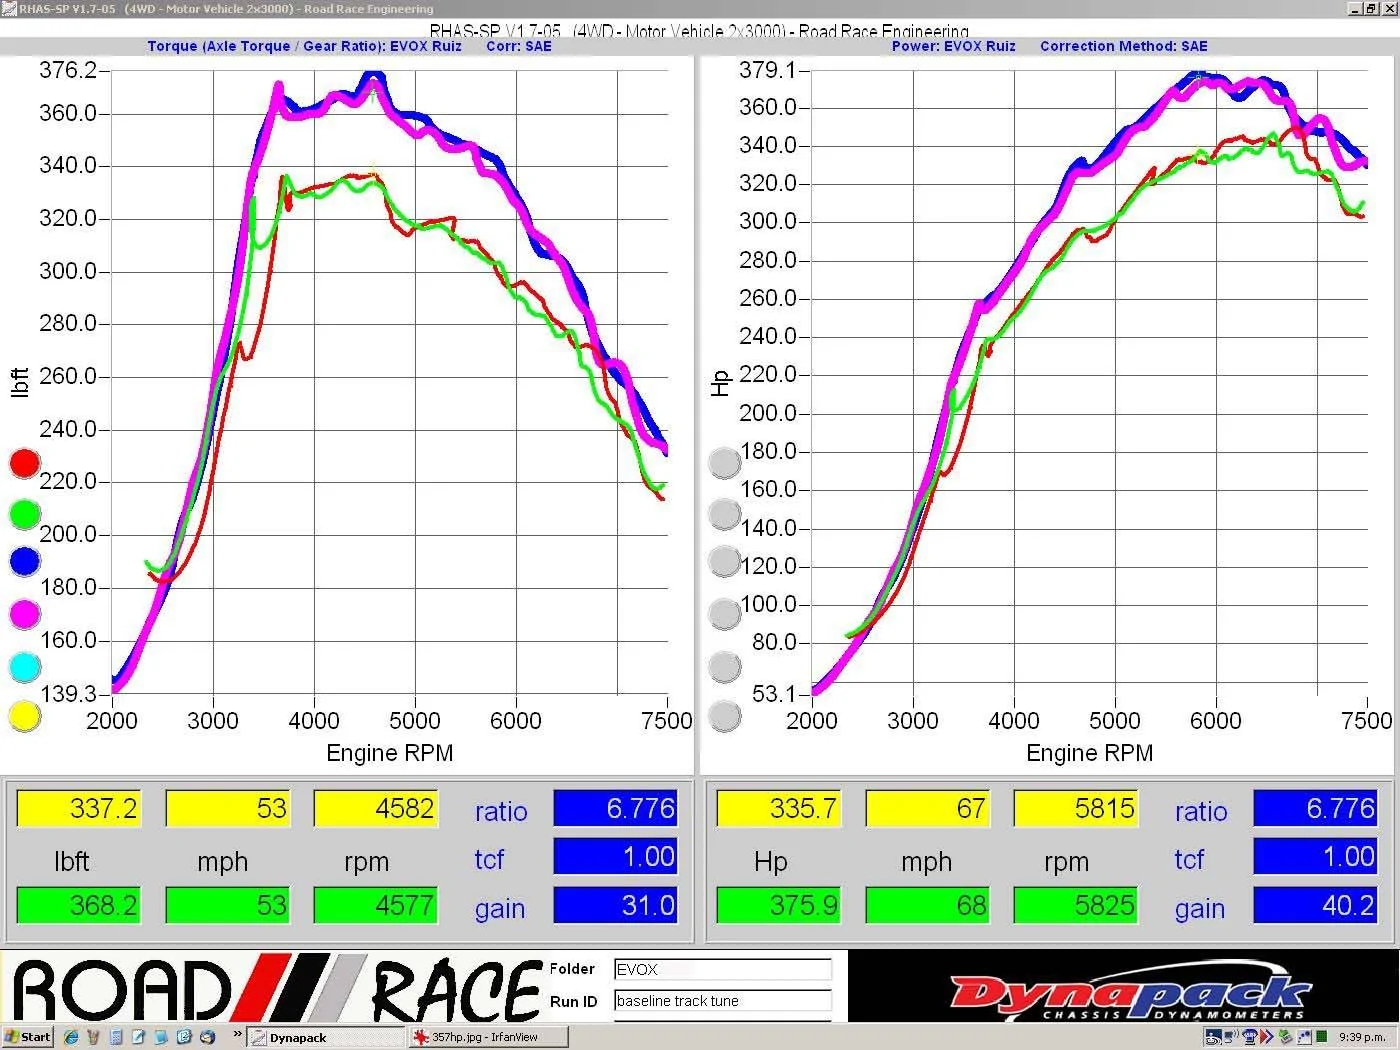Switch to the Dynapack taskbar window

coord(325,1037)
